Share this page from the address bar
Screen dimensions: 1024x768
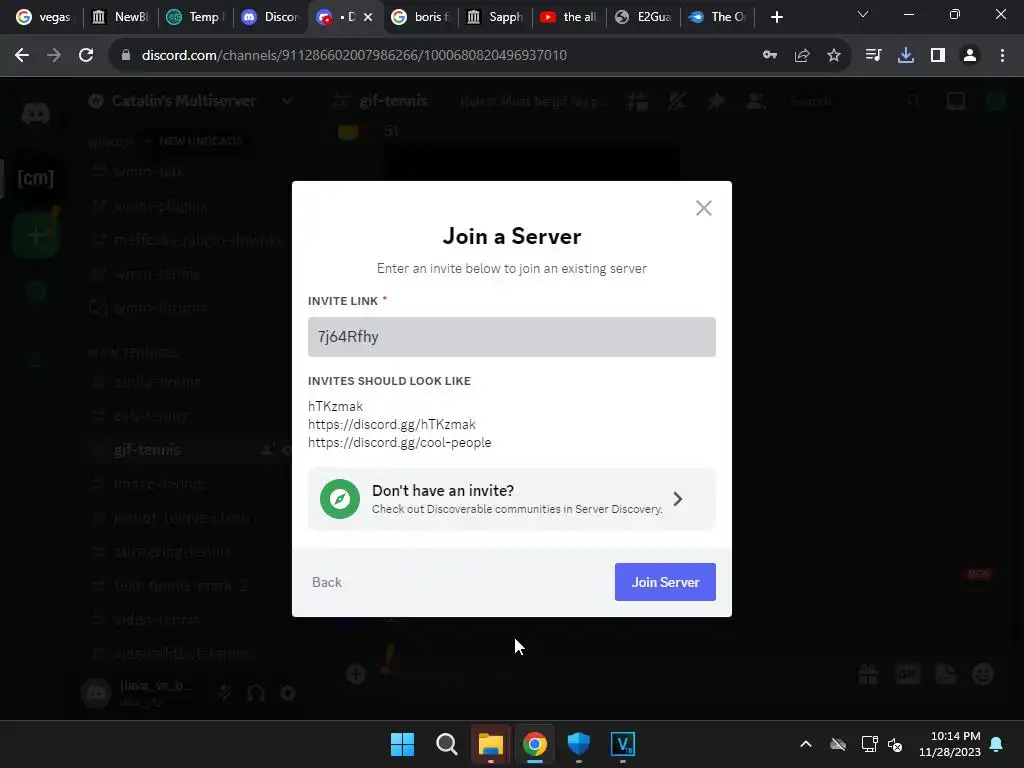pos(802,56)
